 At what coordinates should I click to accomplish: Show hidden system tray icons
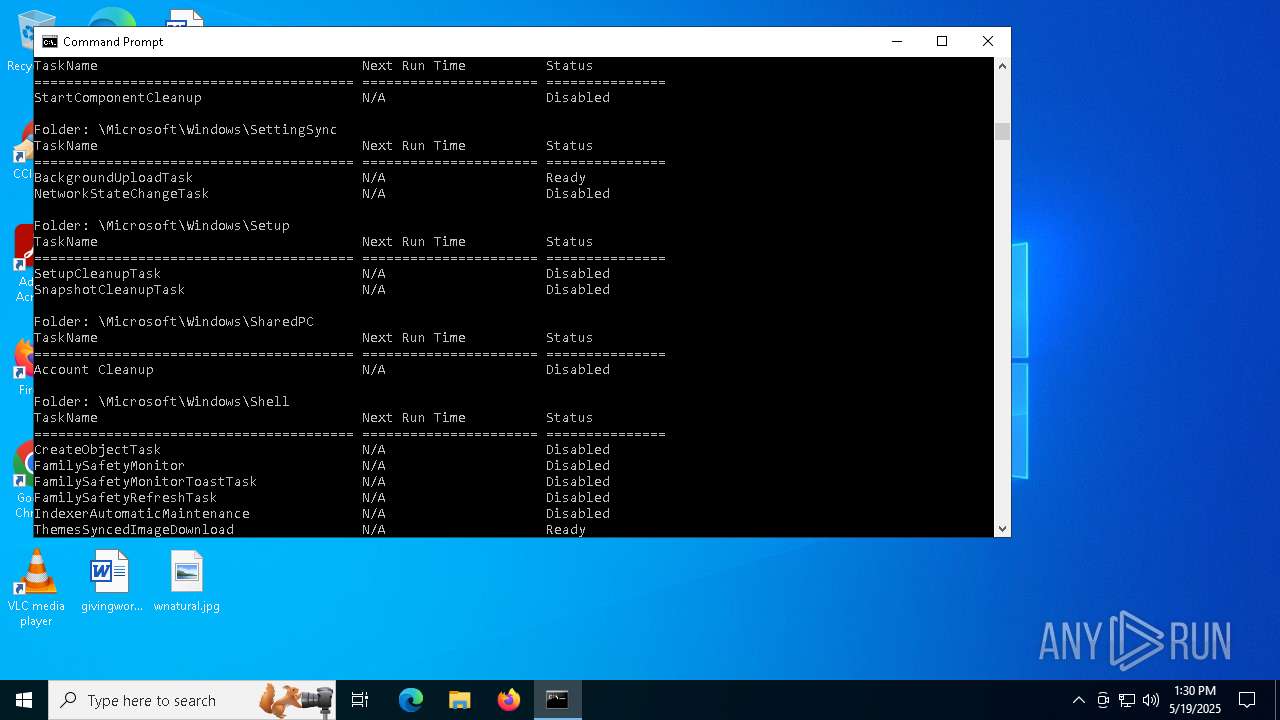pos(1078,700)
